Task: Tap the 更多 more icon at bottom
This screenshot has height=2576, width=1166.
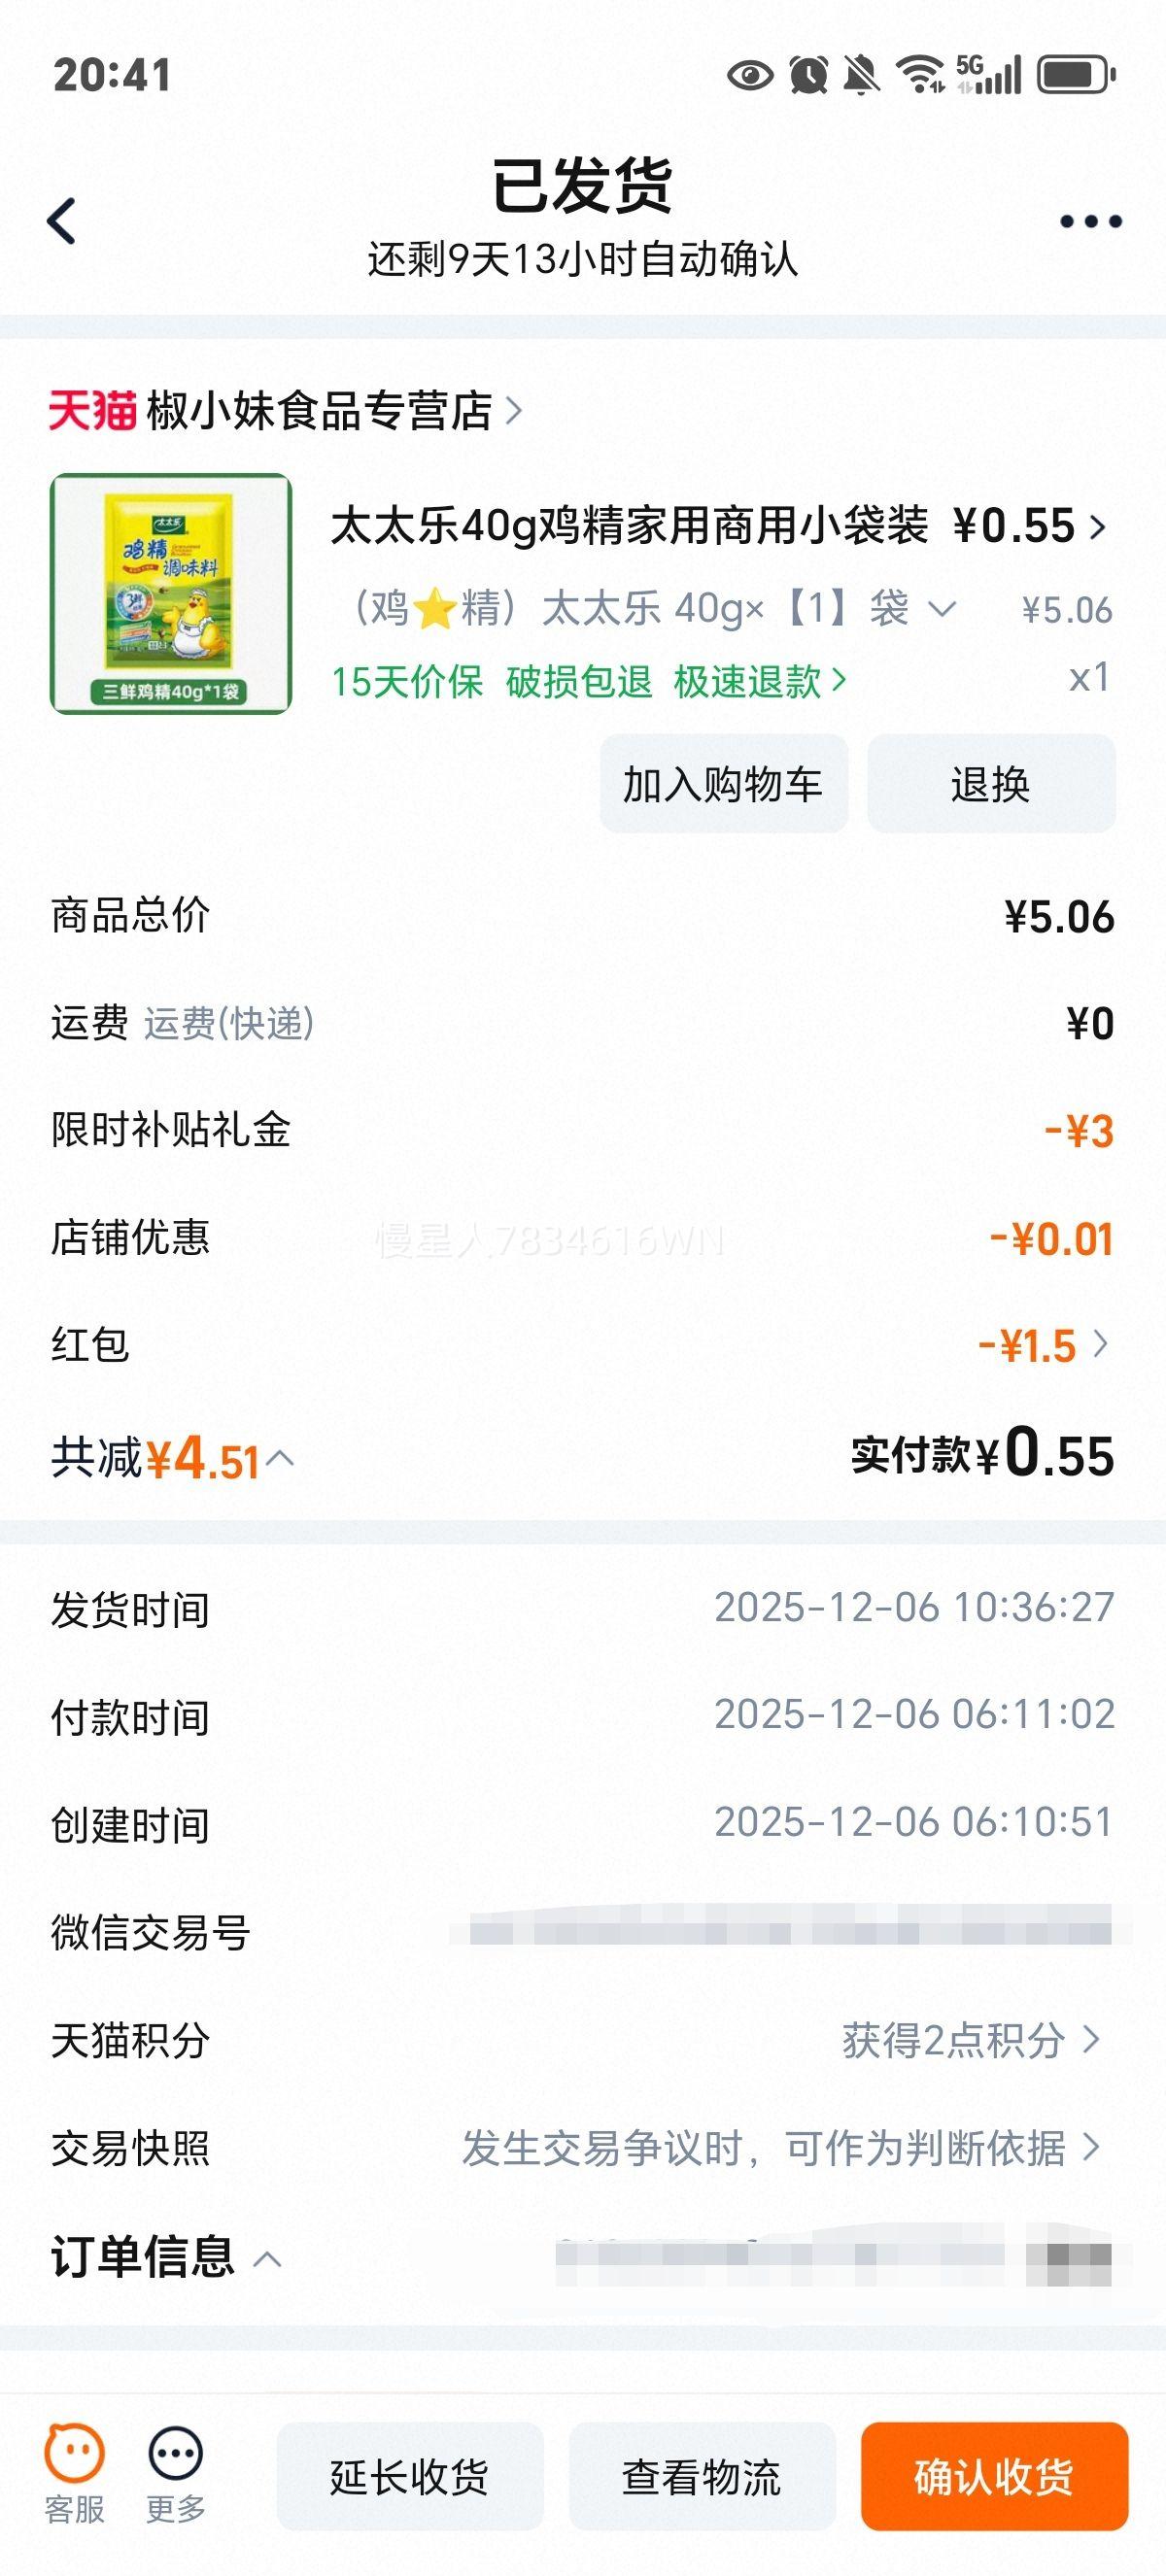Action: 176,2473
